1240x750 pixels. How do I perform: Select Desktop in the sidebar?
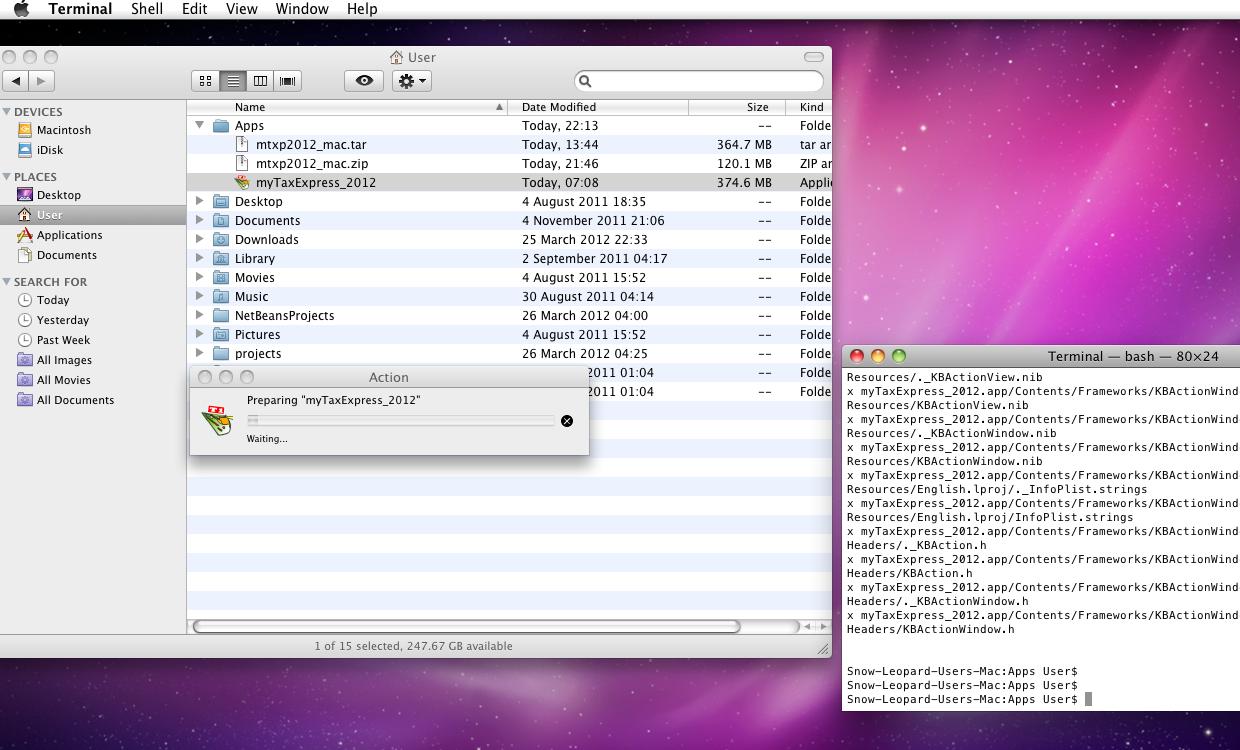(x=58, y=195)
